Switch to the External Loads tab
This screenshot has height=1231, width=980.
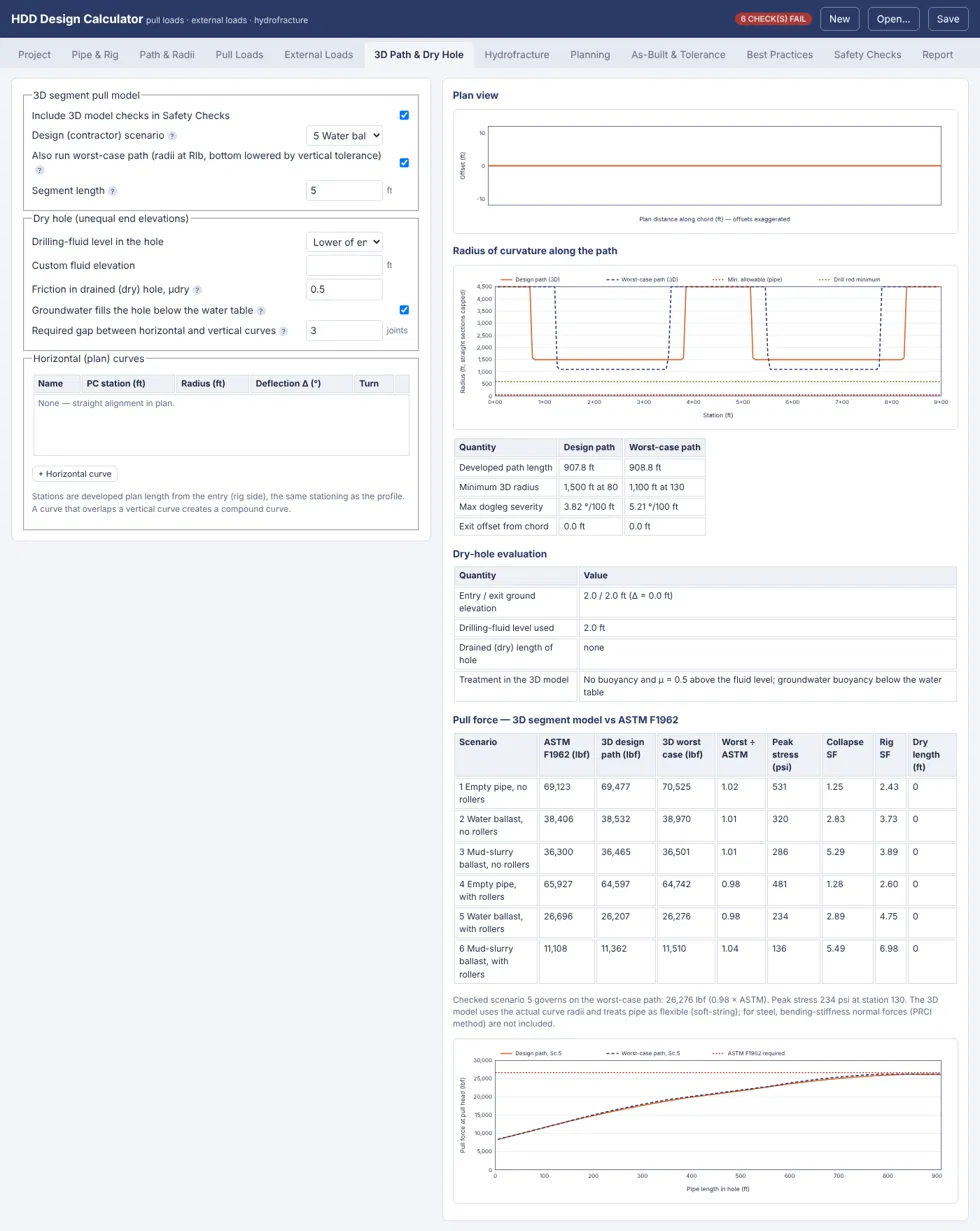pos(318,55)
